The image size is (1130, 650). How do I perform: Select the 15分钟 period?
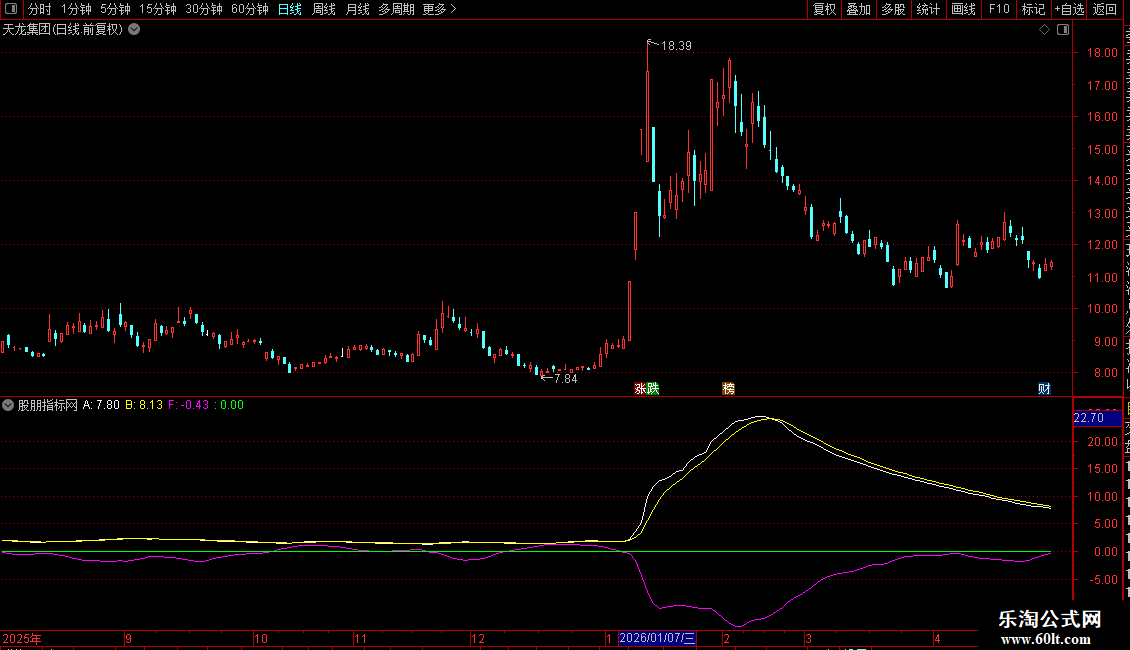pyautogui.click(x=158, y=9)
